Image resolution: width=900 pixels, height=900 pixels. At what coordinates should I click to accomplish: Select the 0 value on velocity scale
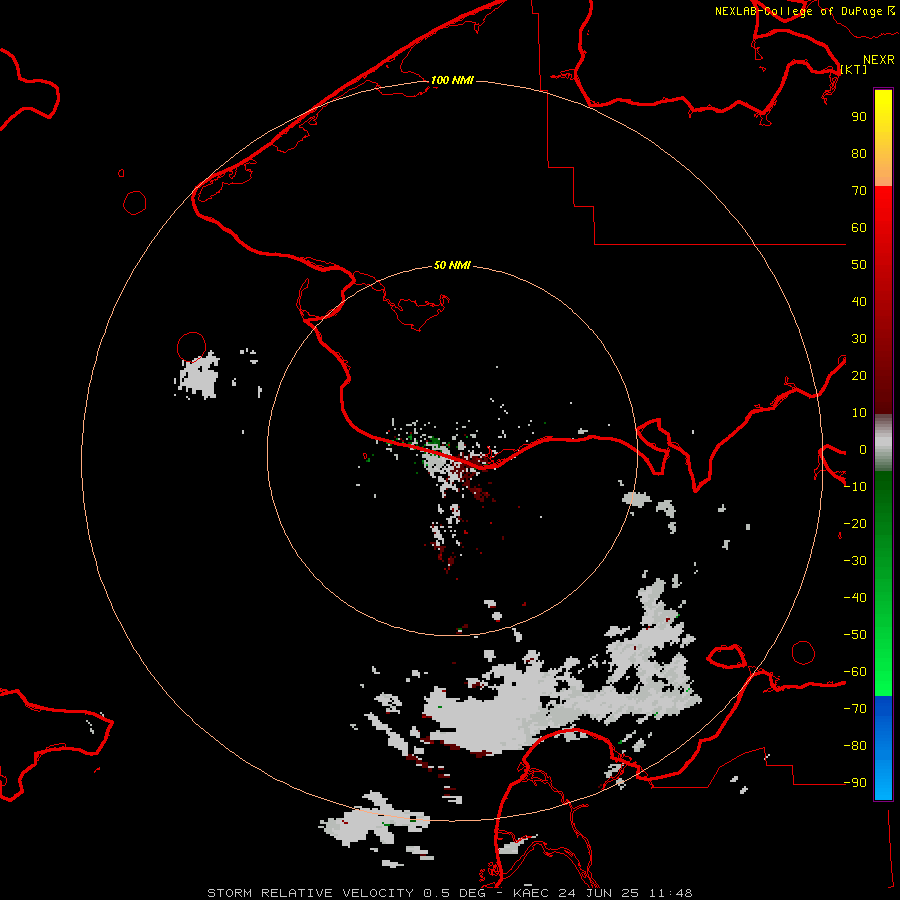click(863, 449)
